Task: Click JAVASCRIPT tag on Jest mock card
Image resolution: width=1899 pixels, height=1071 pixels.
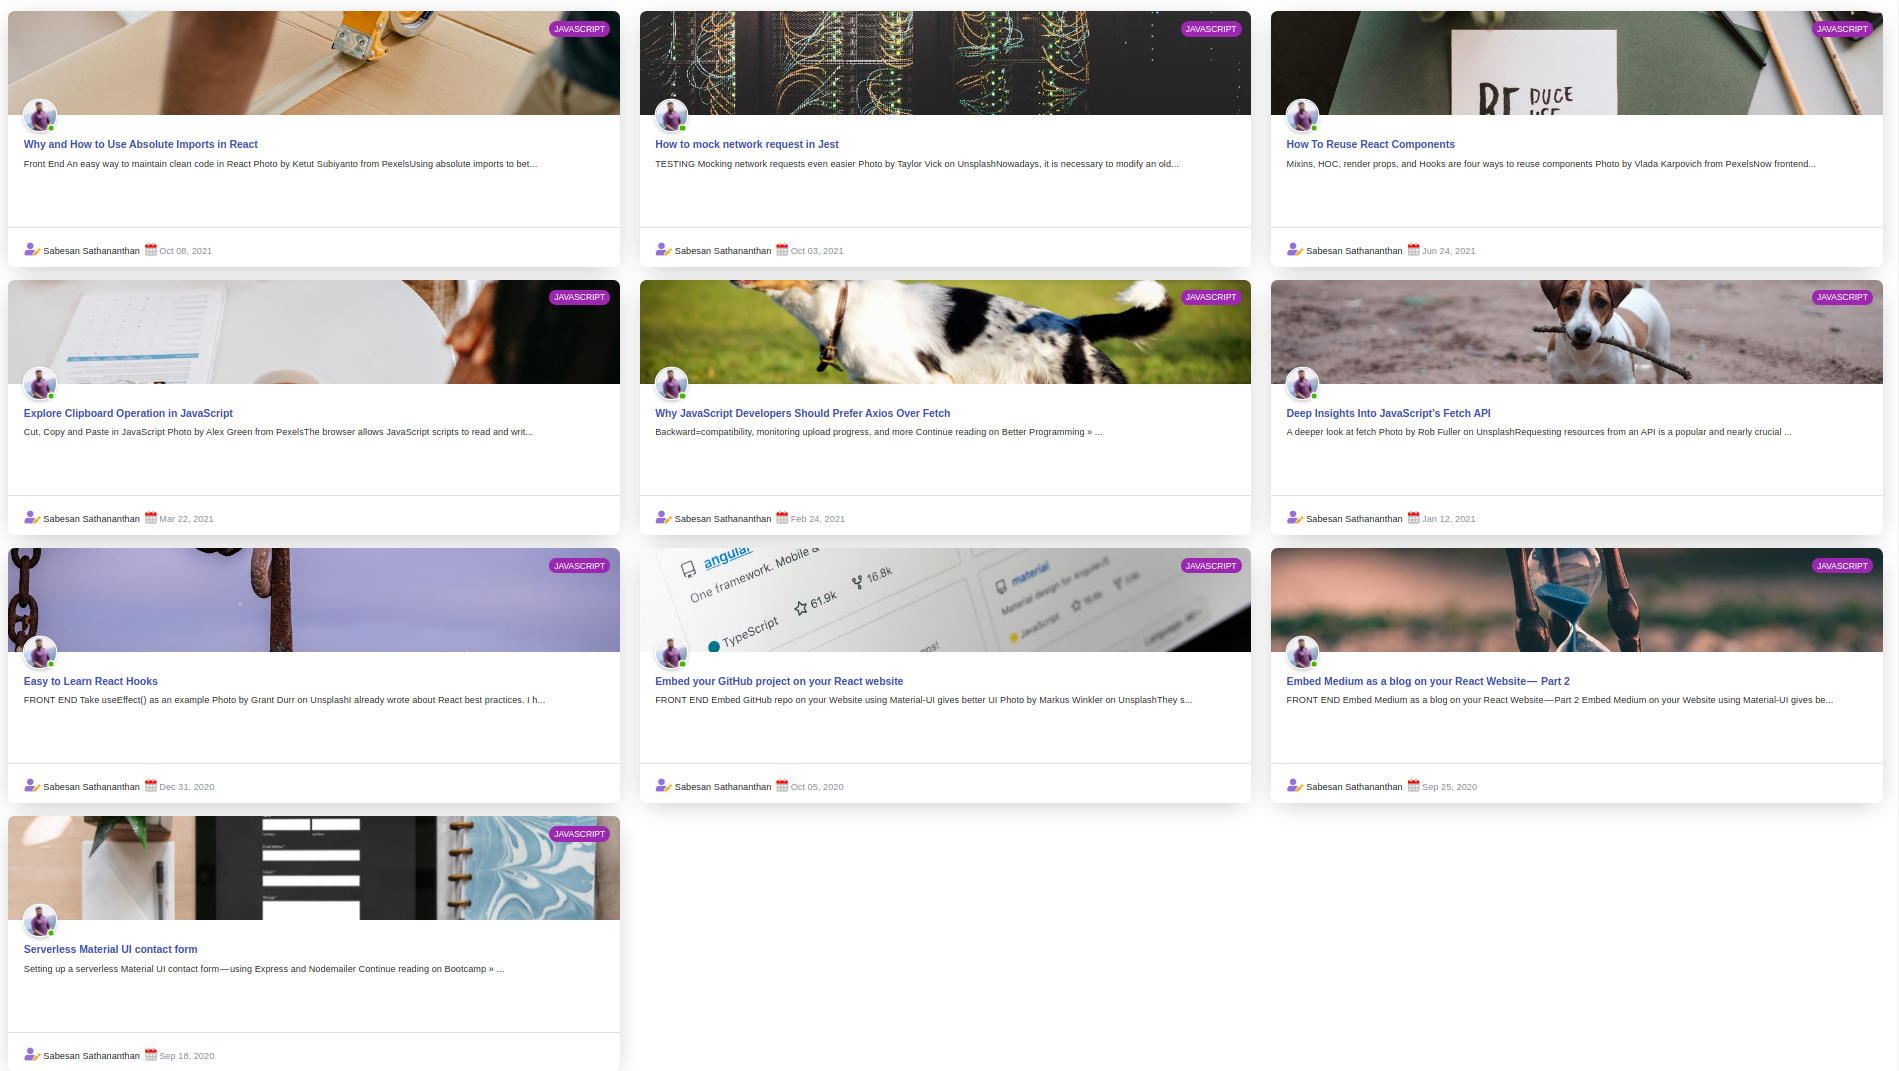Action: coord(1210,29)
